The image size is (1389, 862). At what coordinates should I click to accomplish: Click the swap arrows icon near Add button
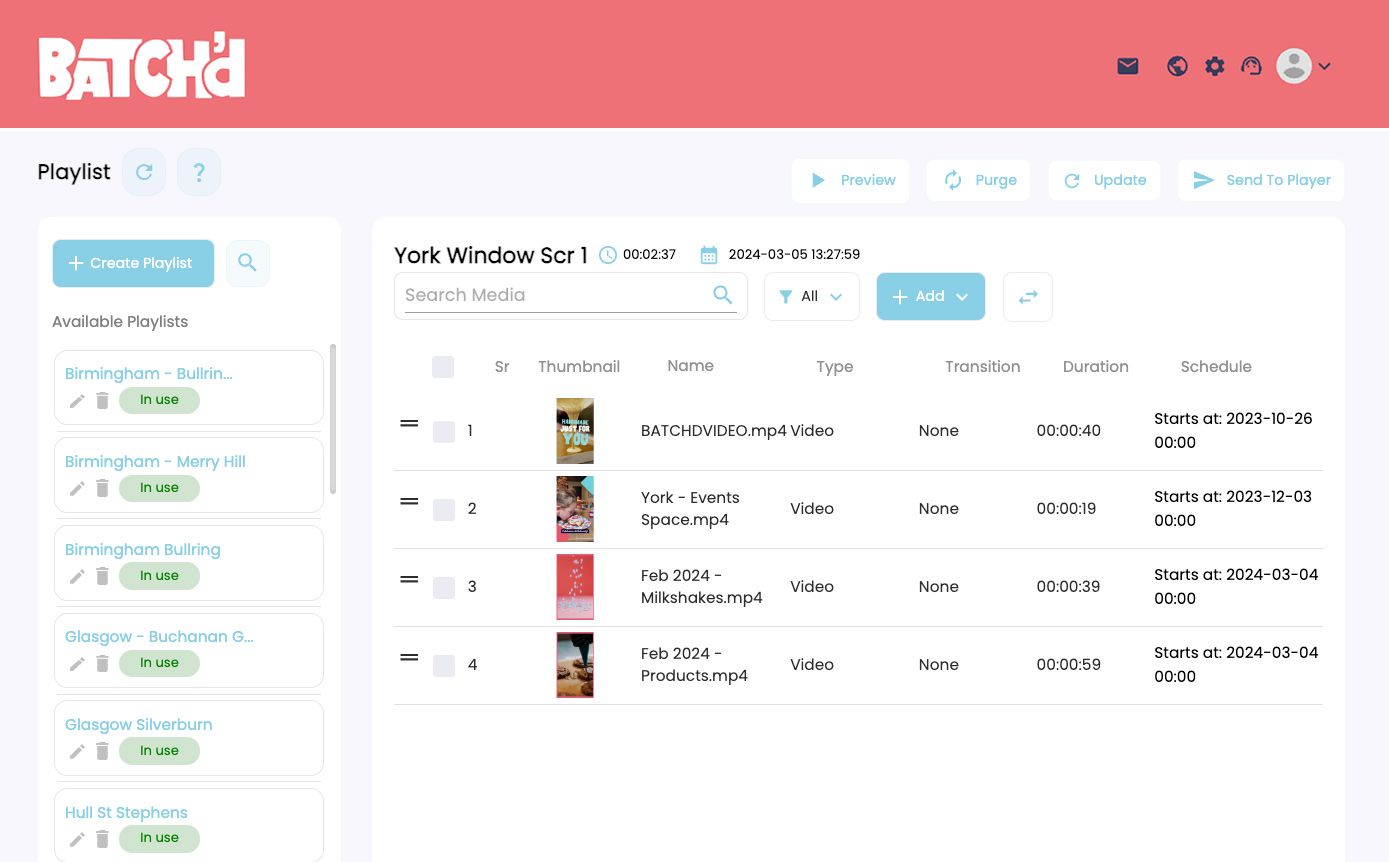pyautogui.click(x=1027, y=296)
